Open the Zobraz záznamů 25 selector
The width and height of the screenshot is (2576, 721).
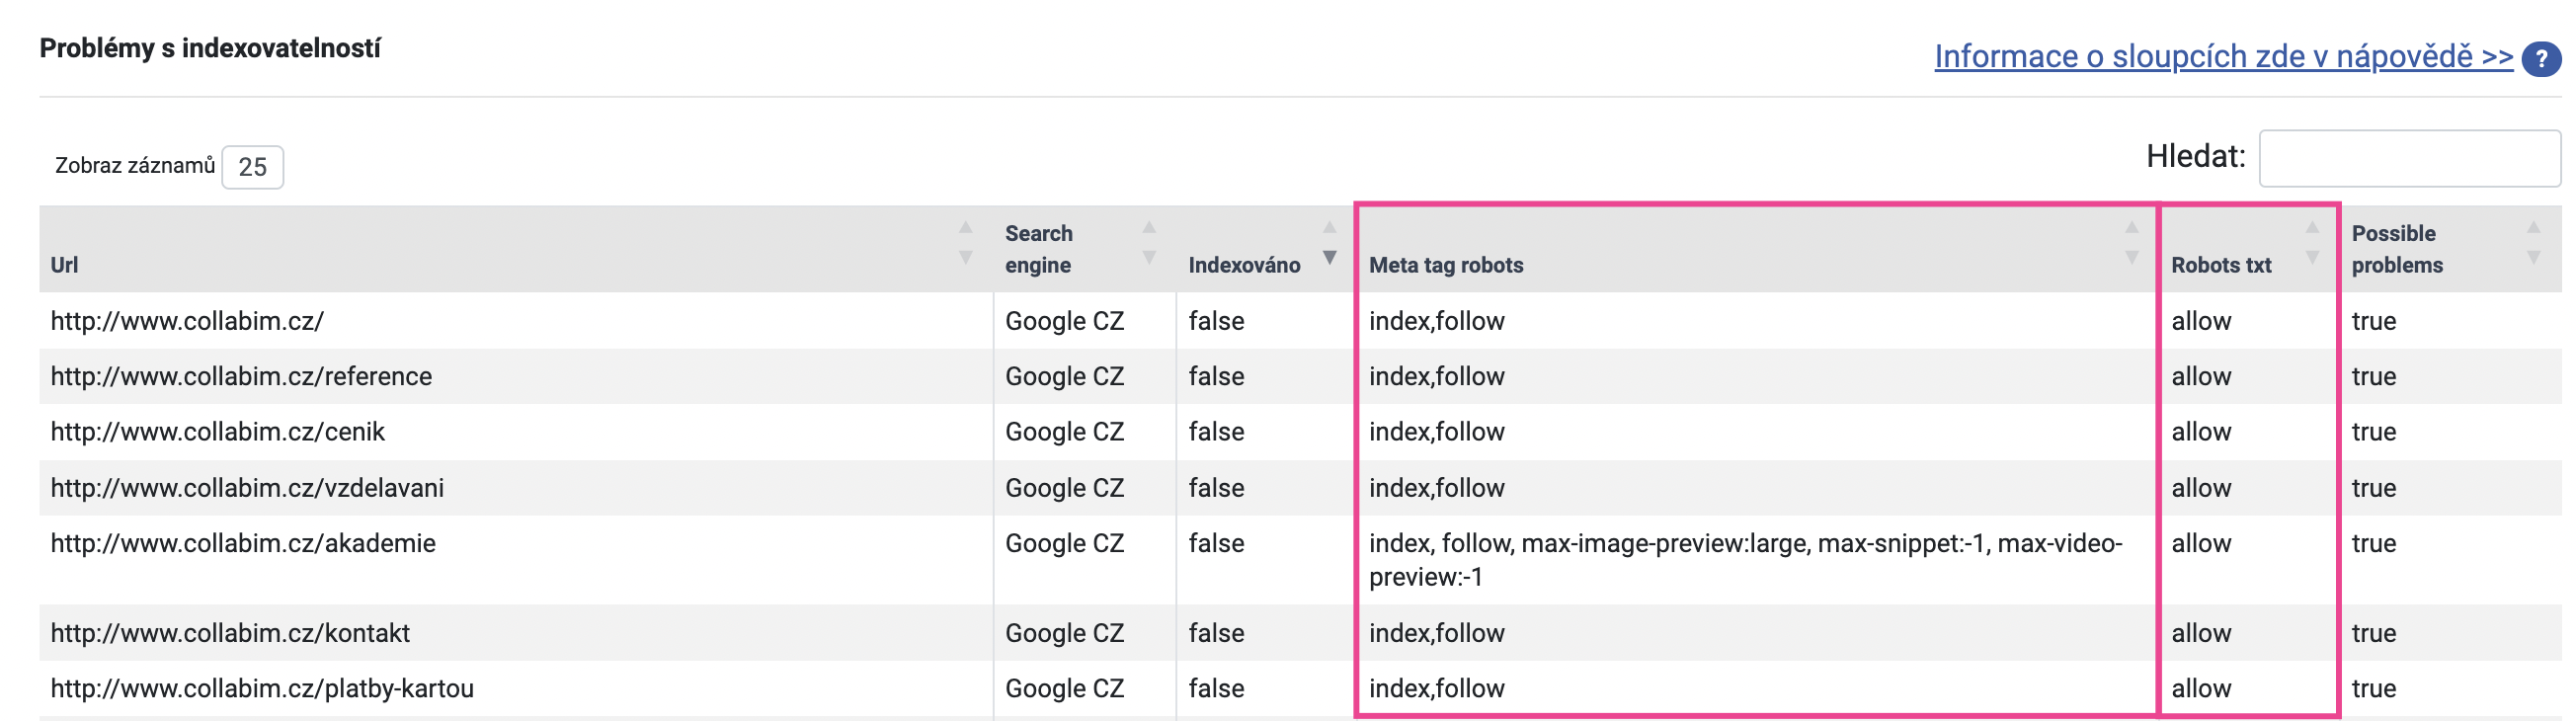pos(252,167)
